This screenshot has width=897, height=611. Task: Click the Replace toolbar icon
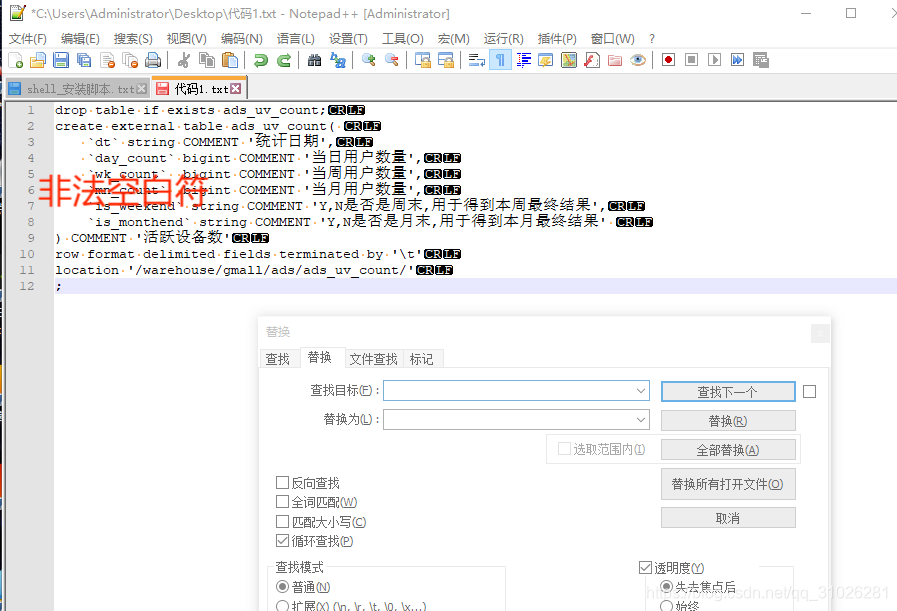[x=338, y=60]
